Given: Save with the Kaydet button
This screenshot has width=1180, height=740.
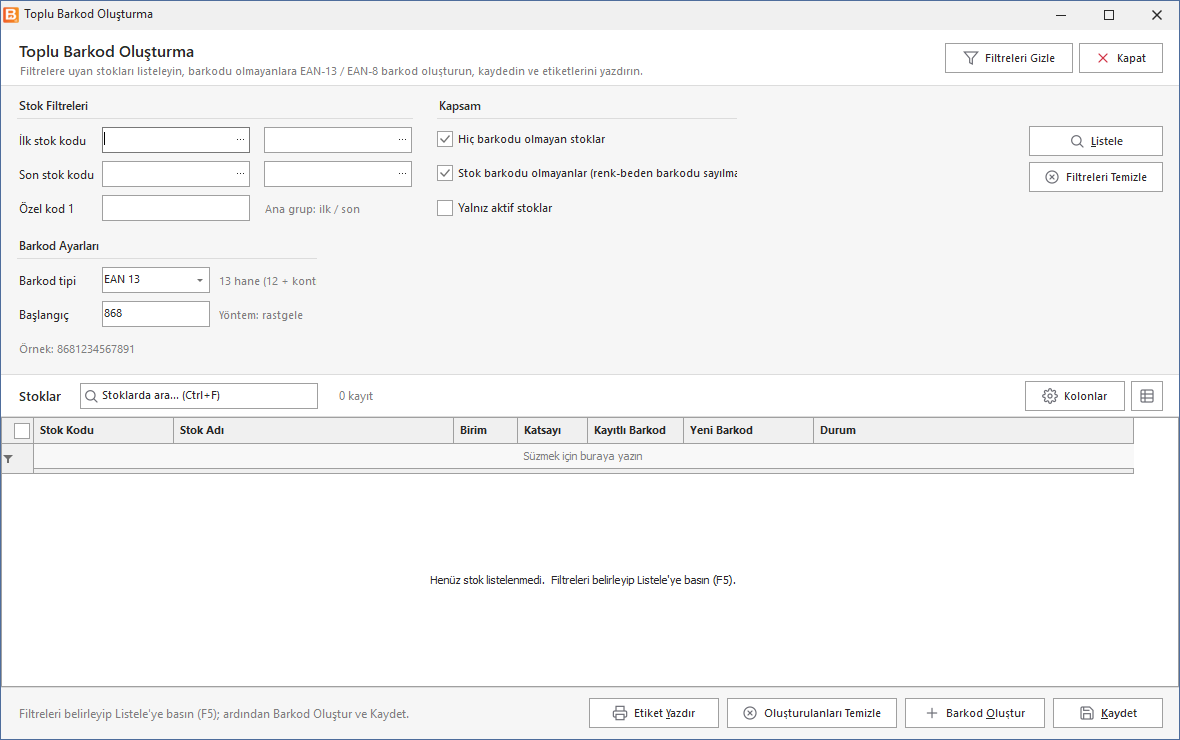Looking at the screenshot, I should (1108, 713).
